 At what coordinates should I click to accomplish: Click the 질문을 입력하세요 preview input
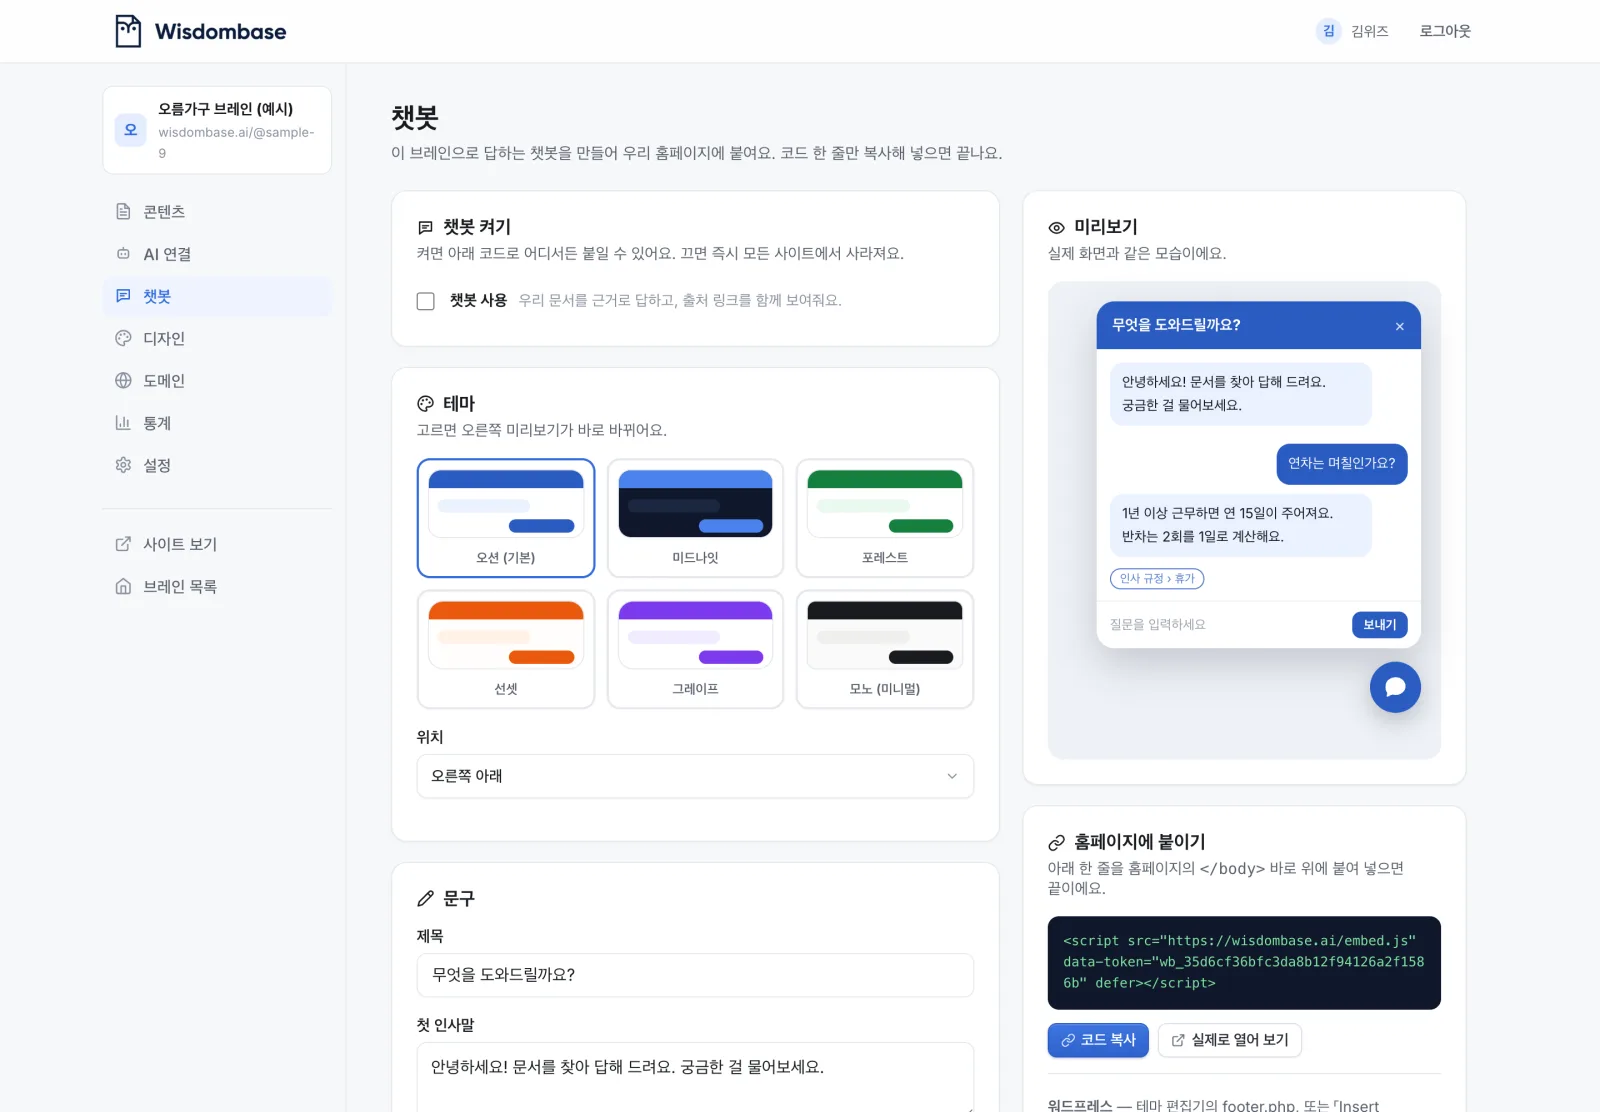(x=1224, y=624)
